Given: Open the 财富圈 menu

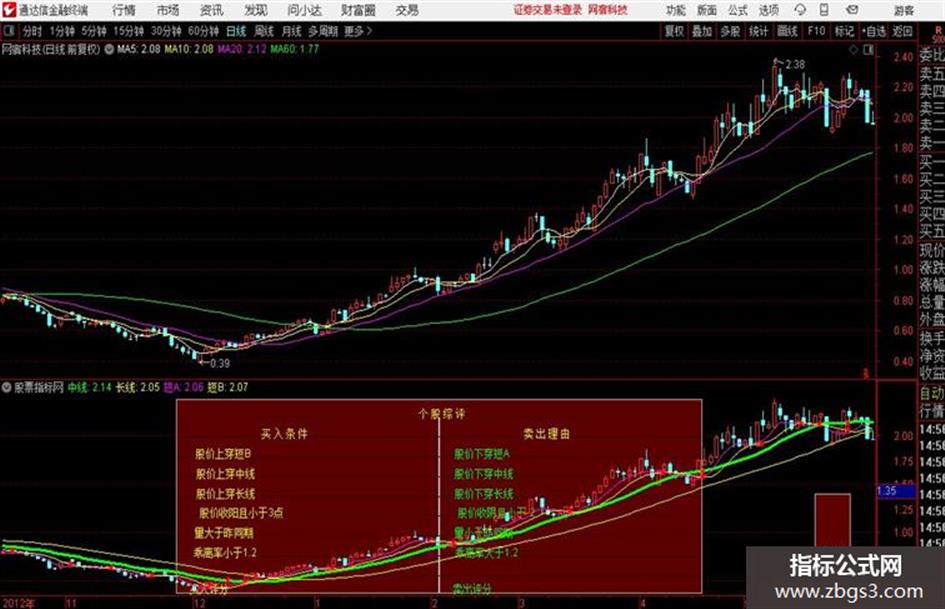Looking at the screenshot, I should coord(358,10).
